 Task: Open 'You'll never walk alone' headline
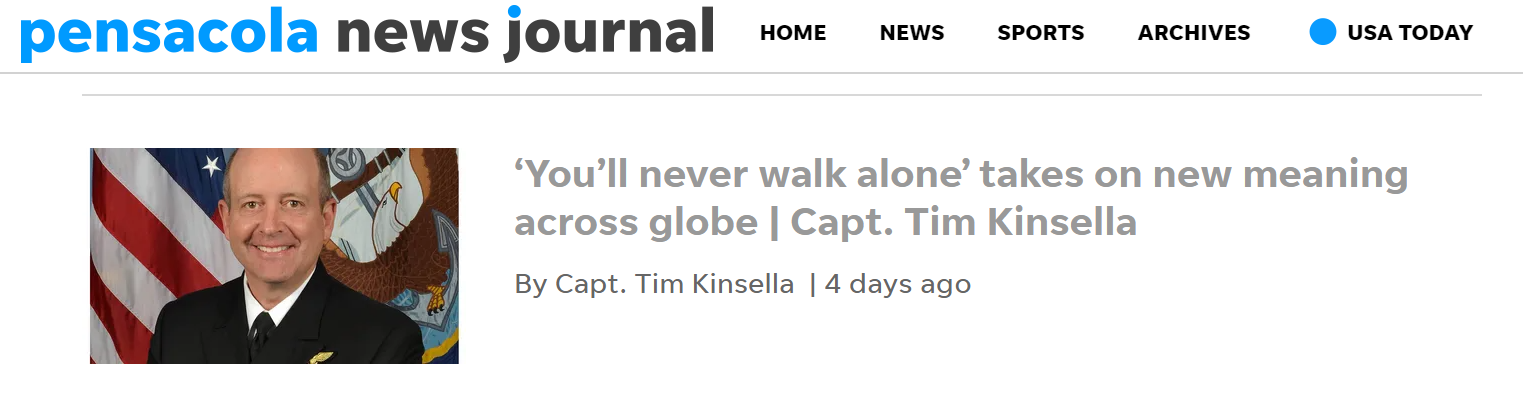pos(960,176)
